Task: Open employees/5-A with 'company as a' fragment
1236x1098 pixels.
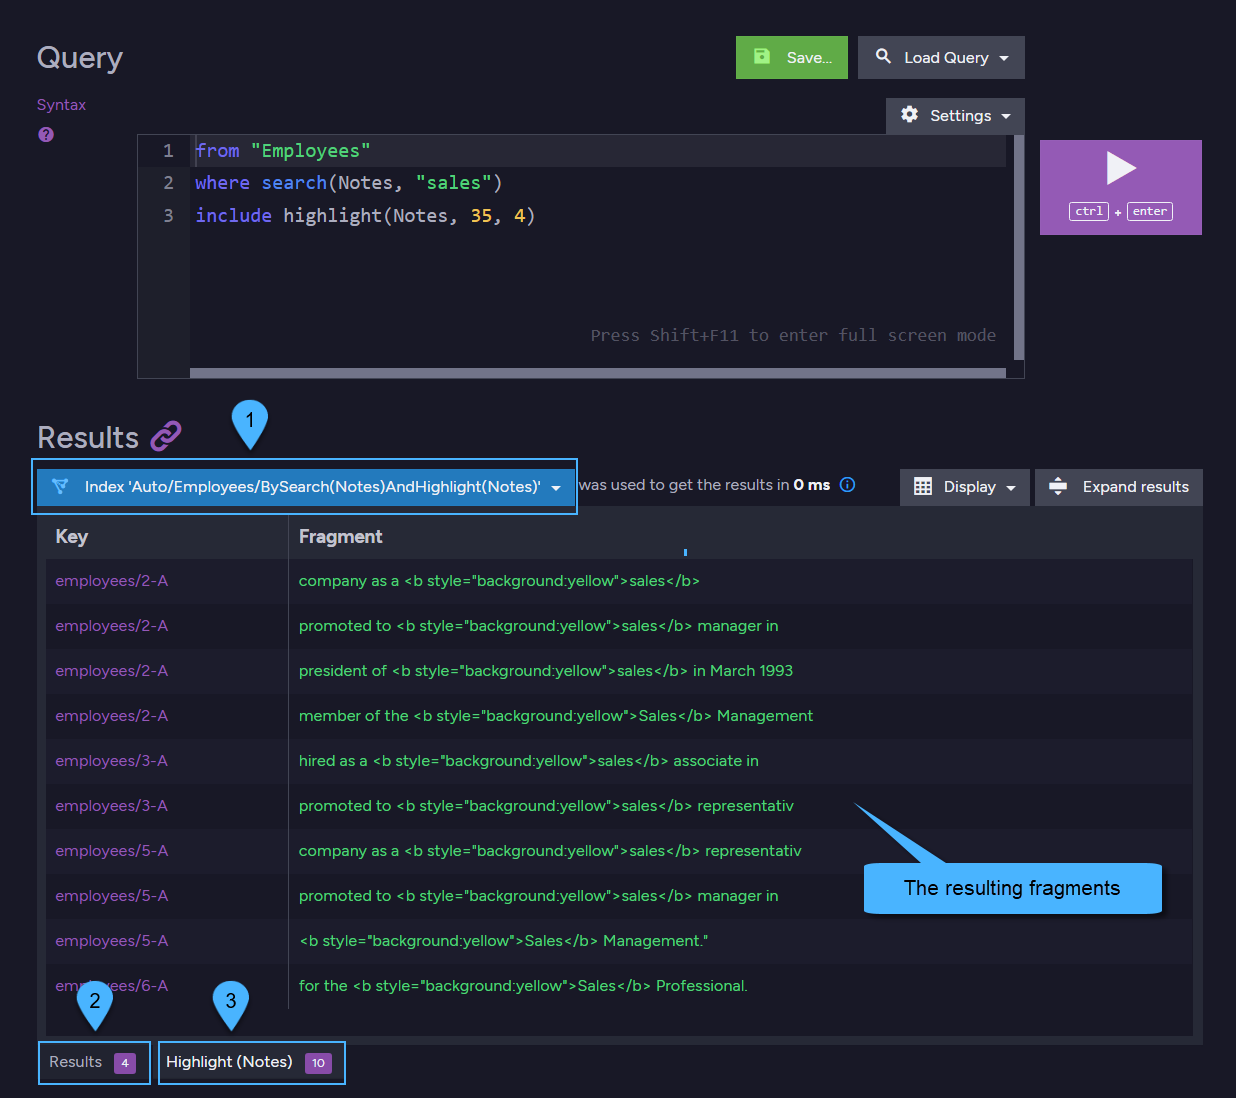Action: pyautogui.click(x=111, y=851)
